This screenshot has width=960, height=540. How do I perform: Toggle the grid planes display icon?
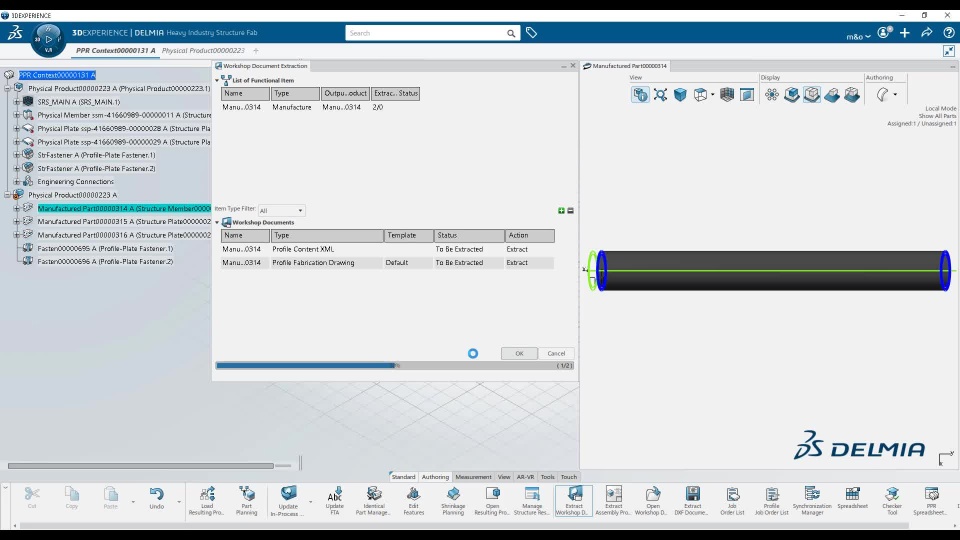(x=727, y=94)
